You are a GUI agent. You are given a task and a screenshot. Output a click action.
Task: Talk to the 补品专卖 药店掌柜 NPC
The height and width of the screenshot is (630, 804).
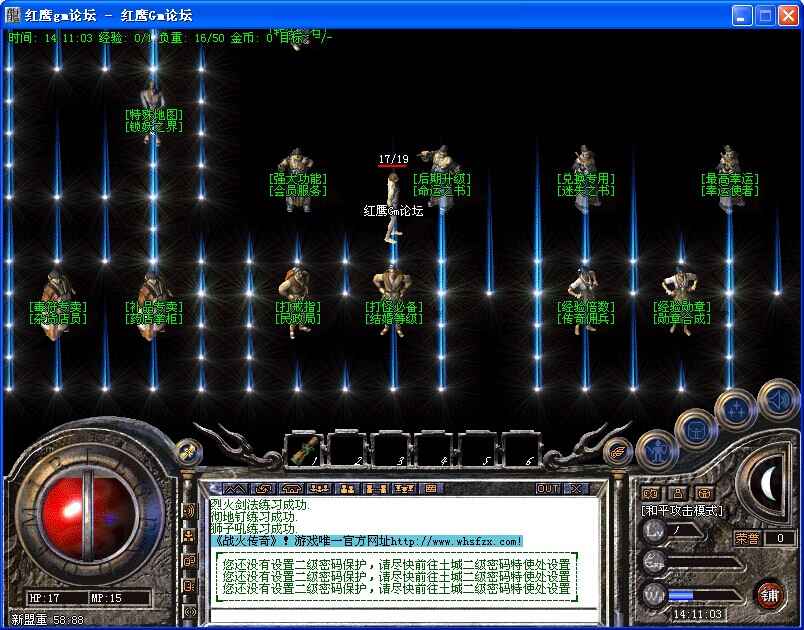[x=153, y=307]
